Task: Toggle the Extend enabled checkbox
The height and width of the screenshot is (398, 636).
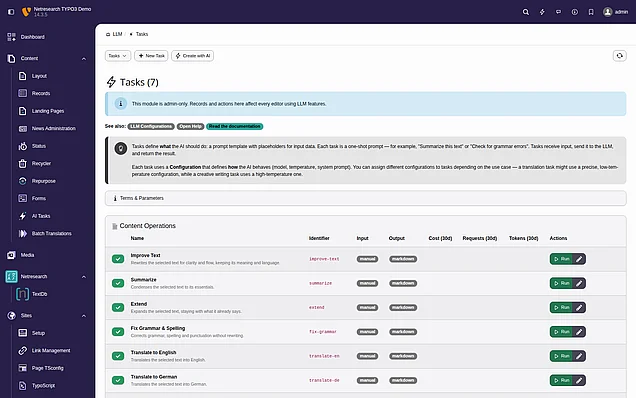Action: 118,308
